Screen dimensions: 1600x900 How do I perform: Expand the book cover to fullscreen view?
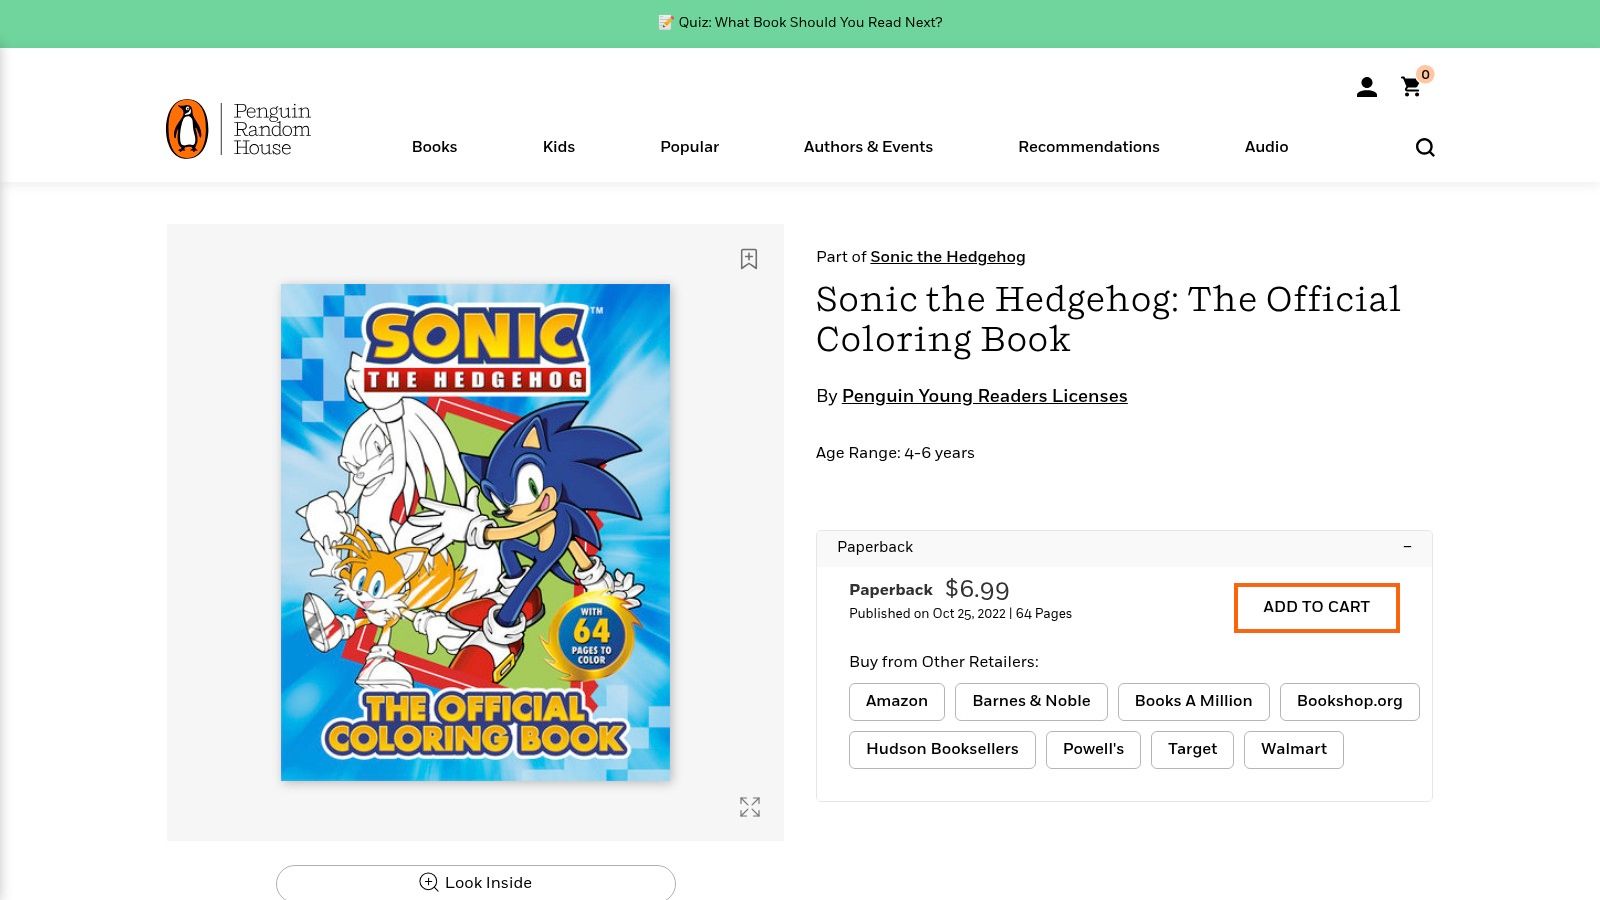(x=749, y=807)
